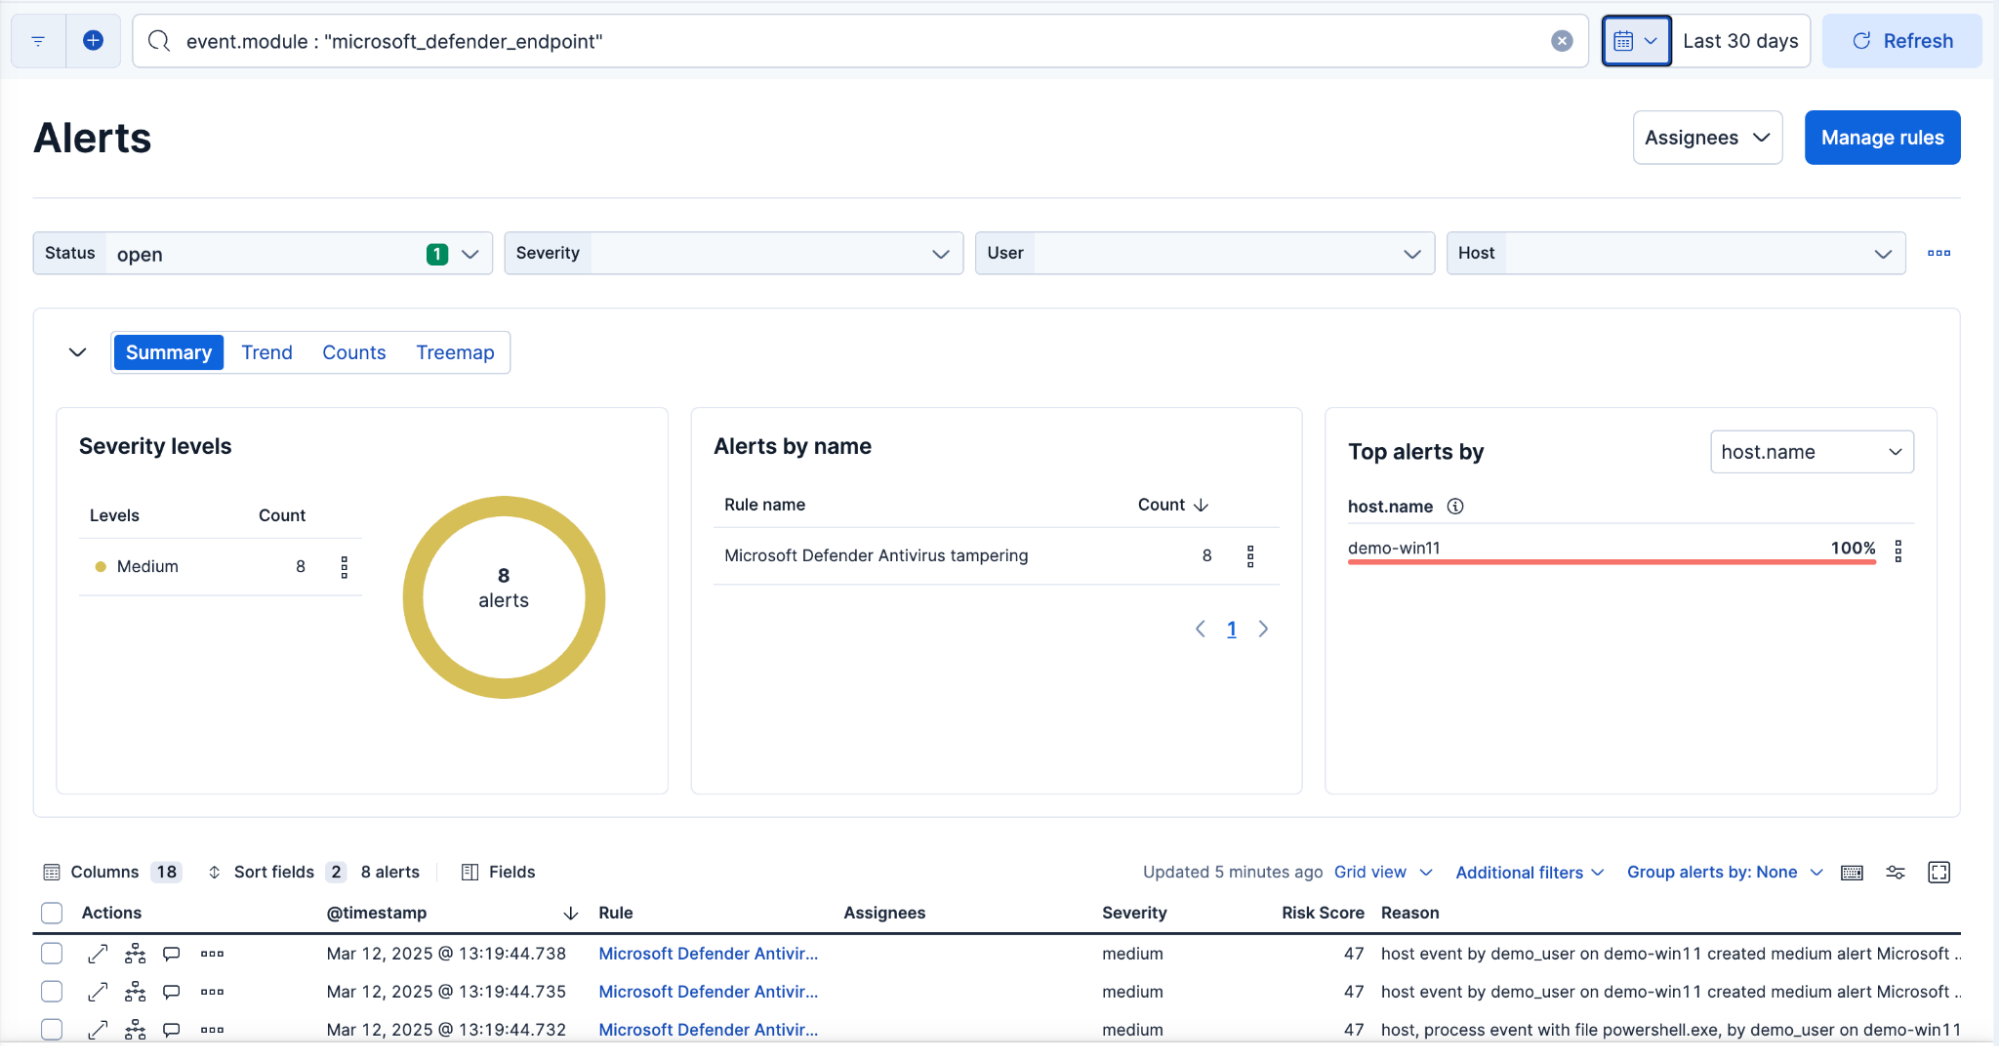Open the host.name Top alerts by dropdown
Screen dimensions: 1999x1047
1812,452
